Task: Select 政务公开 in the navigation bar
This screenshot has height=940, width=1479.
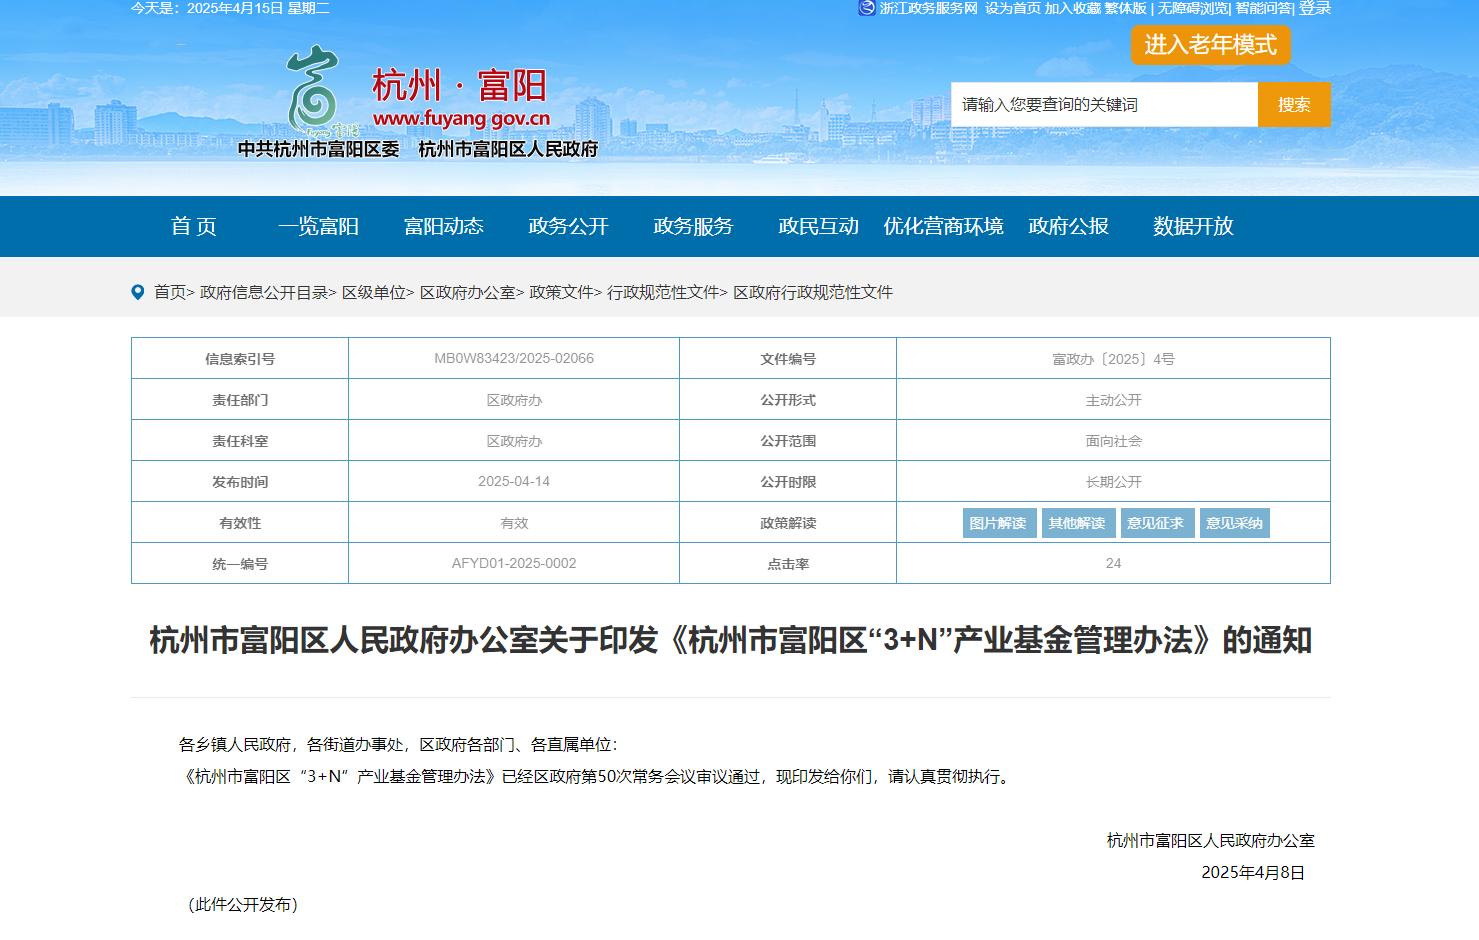Action: (568, 226)
